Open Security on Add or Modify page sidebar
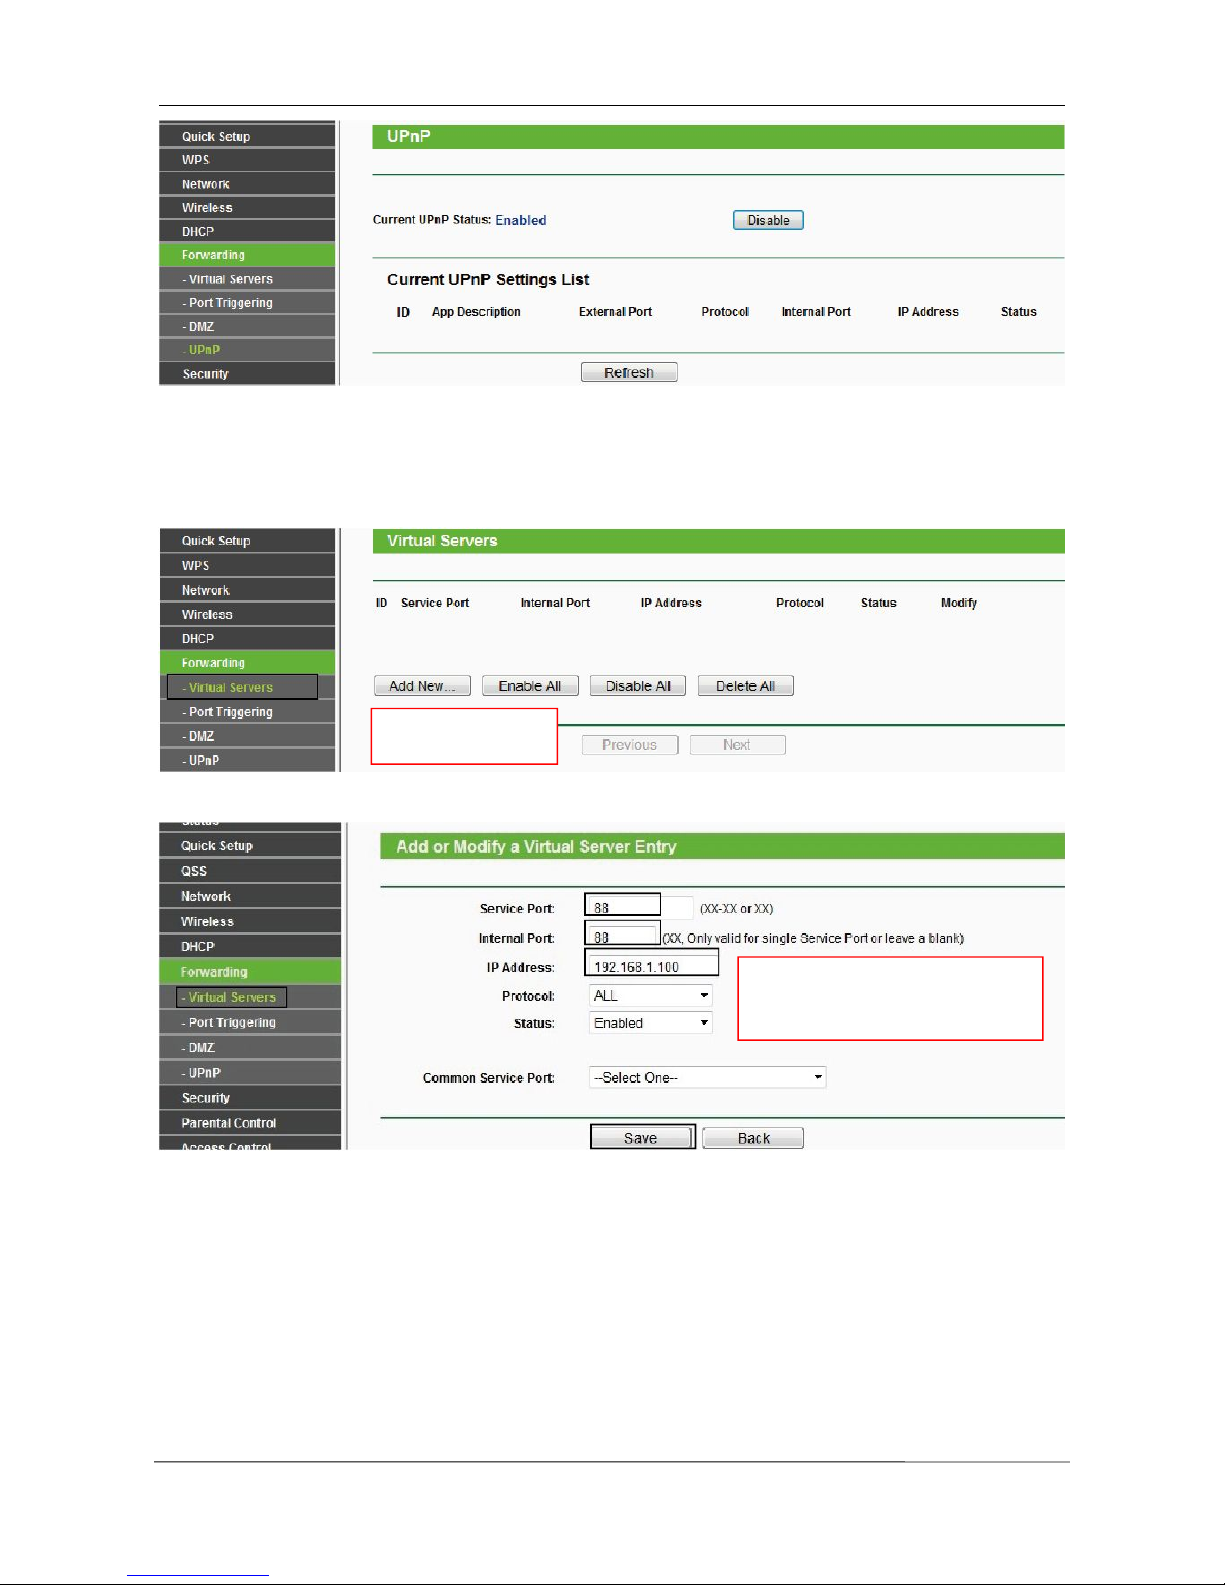This screenshot has width=1225, height=1585. [x=250, y=1098]
